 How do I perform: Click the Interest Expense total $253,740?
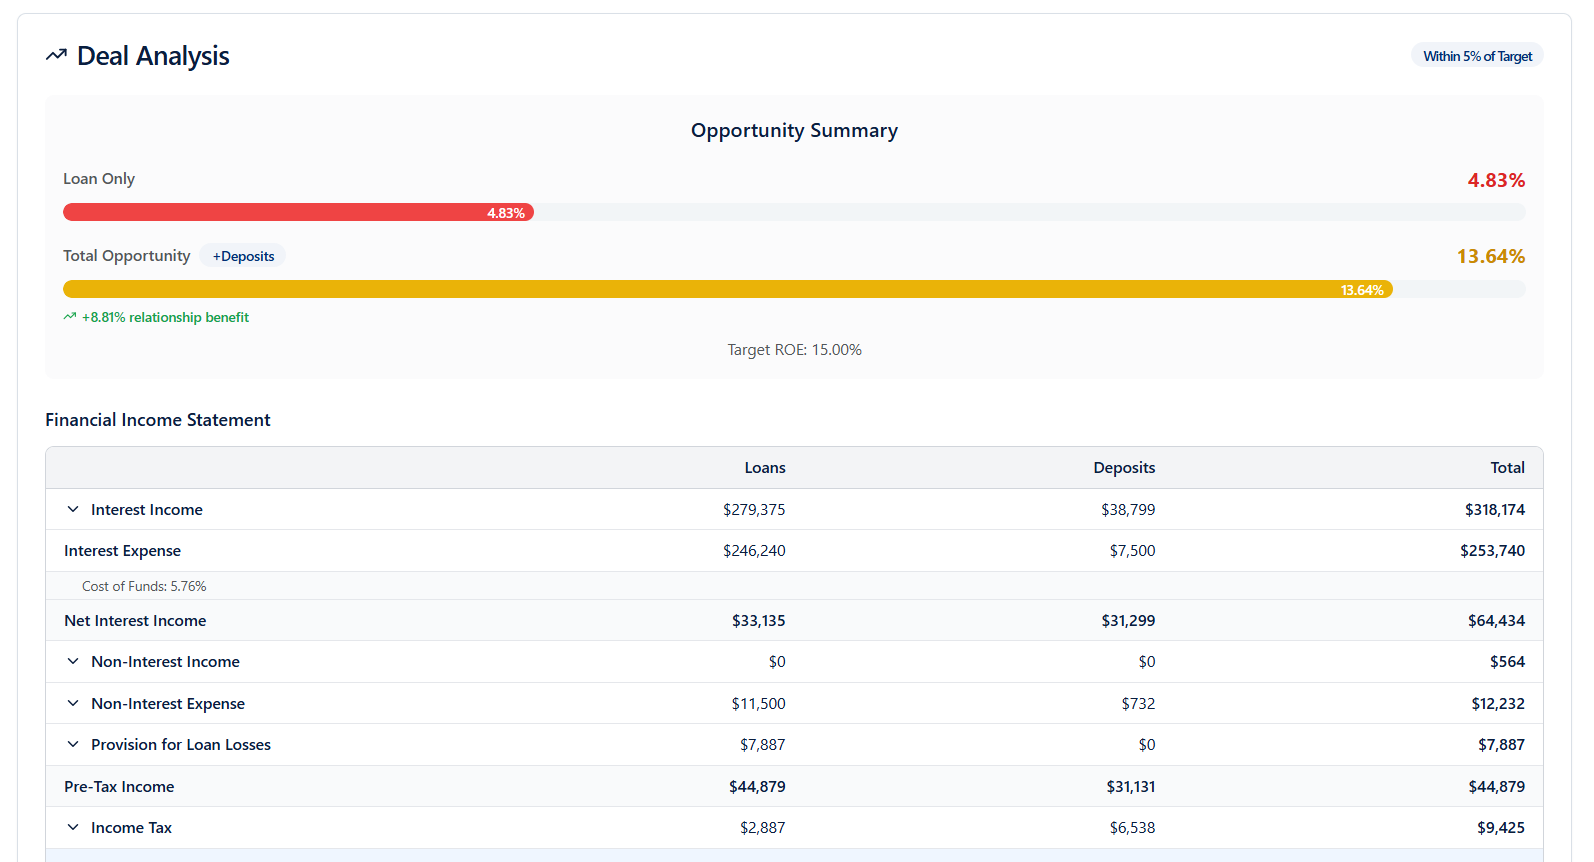click(x=1492, y=551)
